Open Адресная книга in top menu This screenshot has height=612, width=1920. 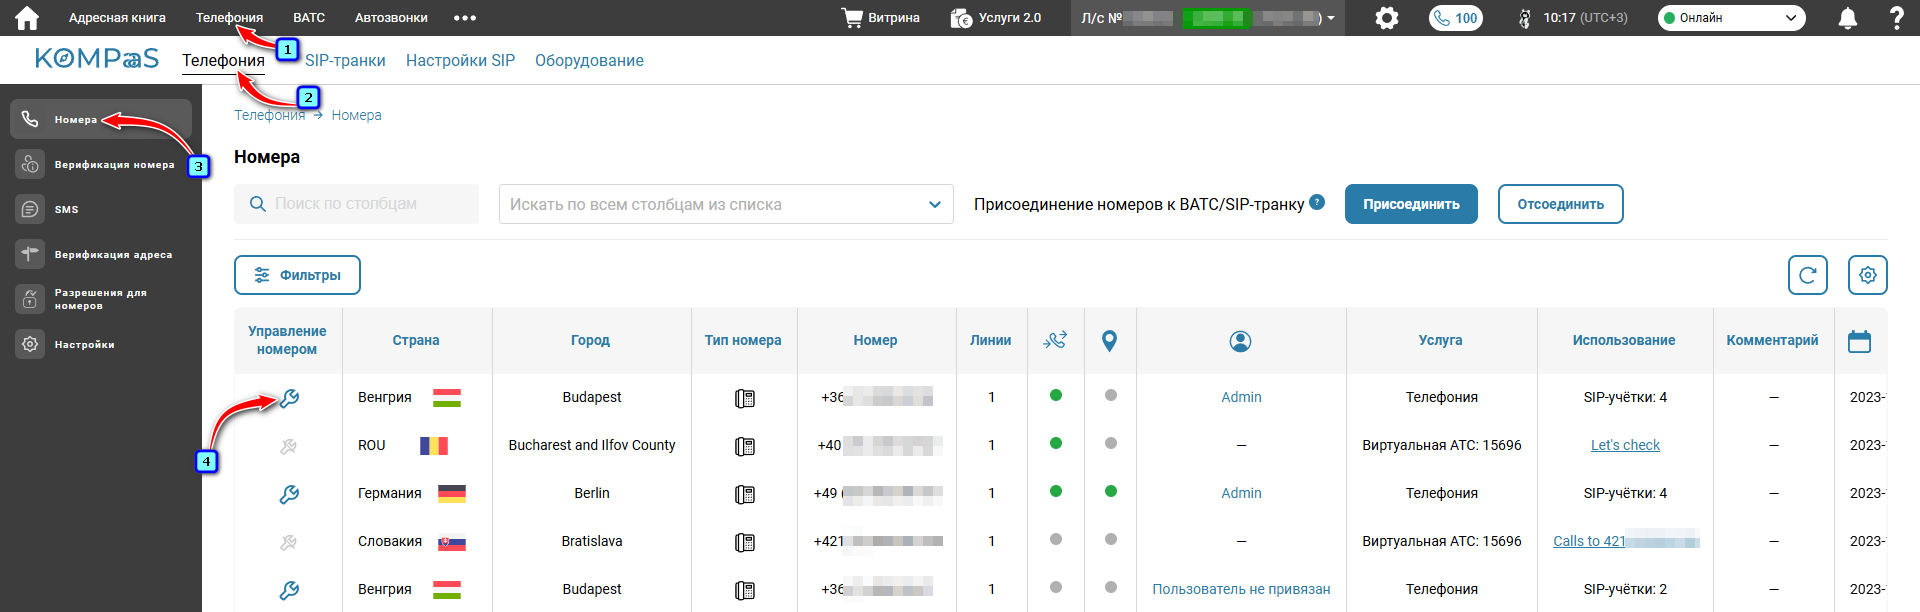117,18
